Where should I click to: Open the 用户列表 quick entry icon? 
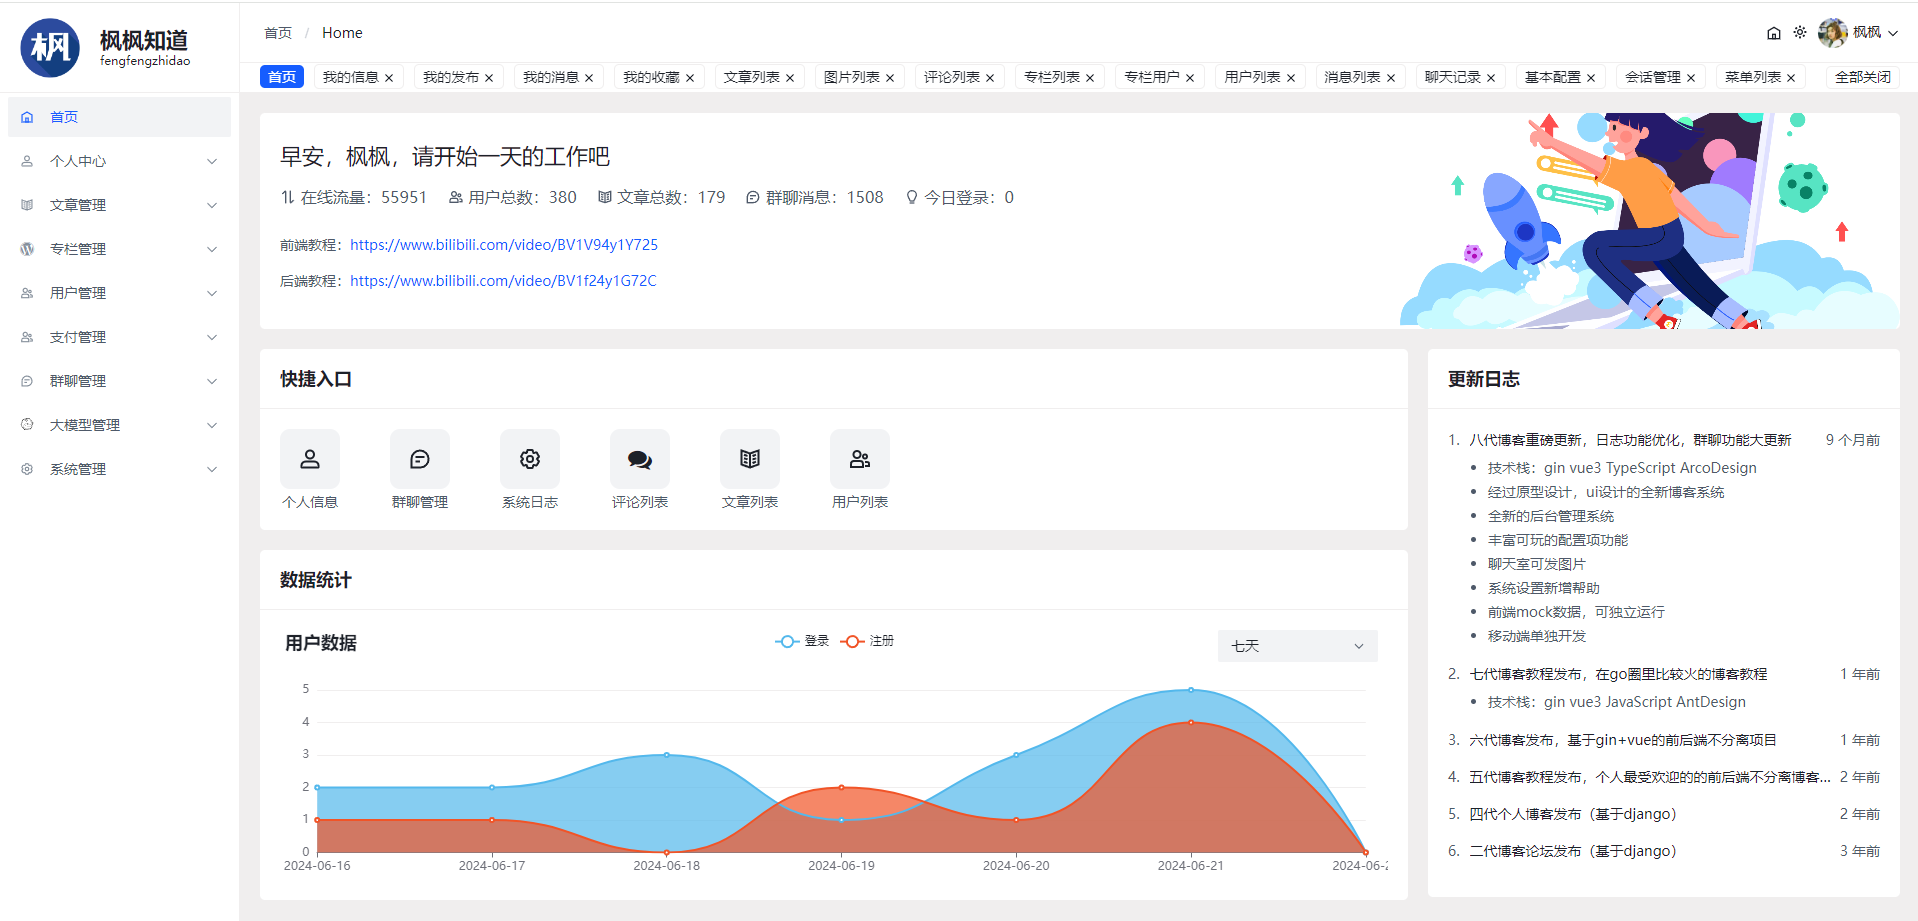click(860, 459)
